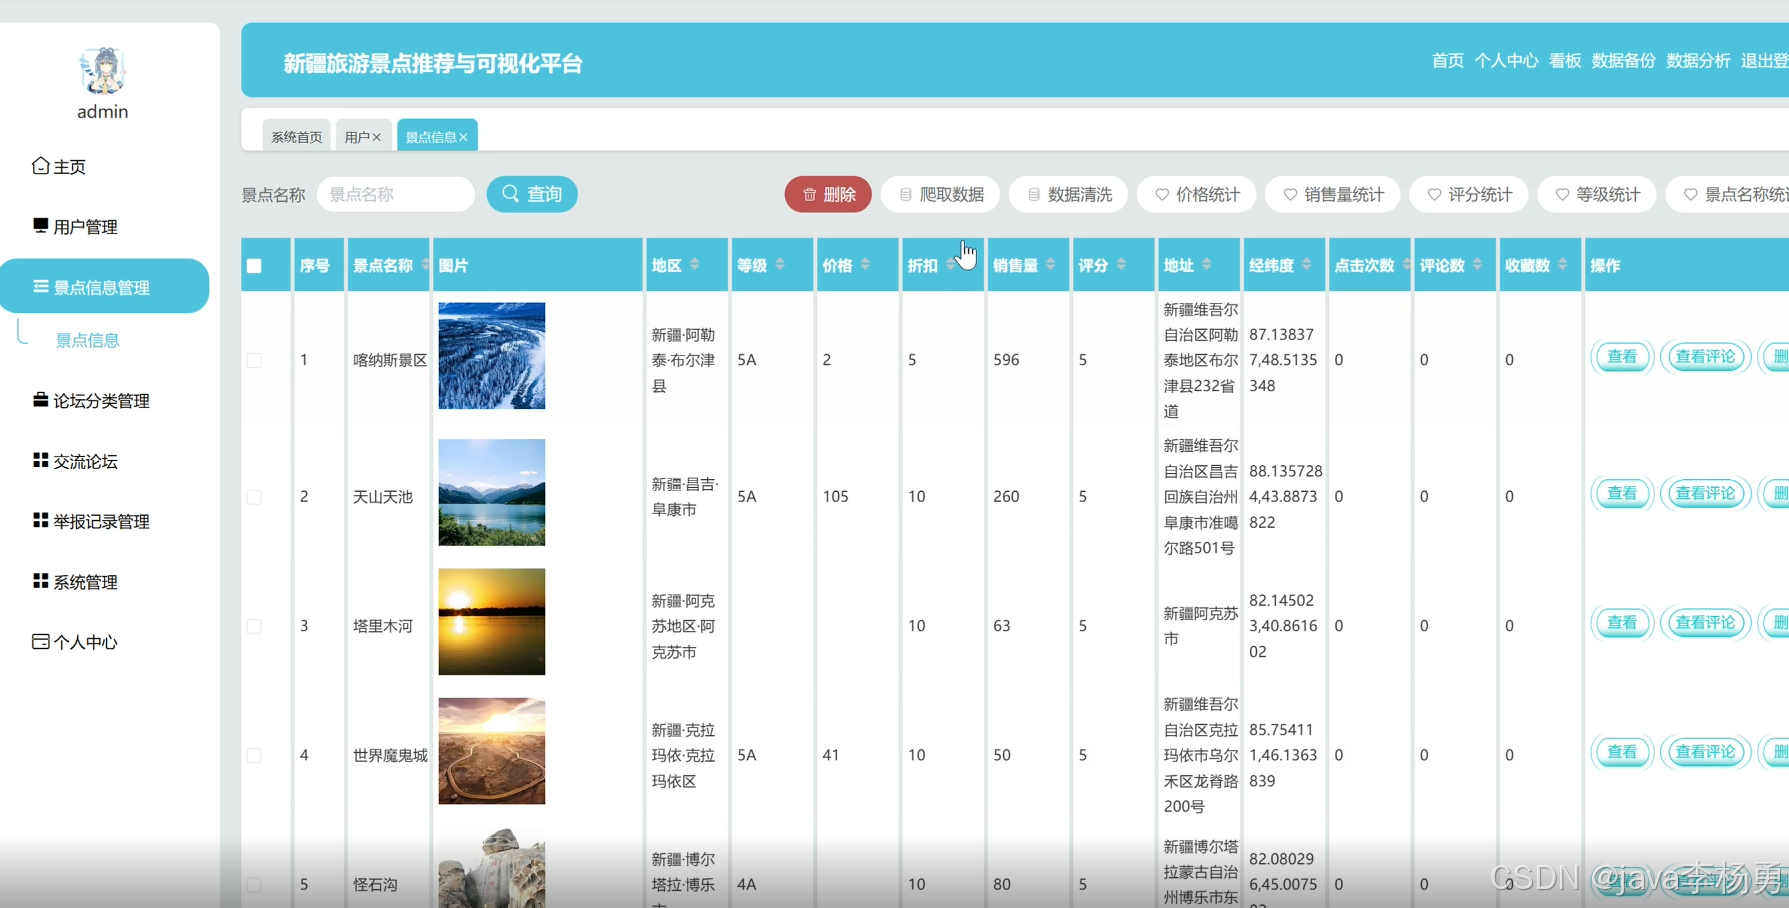Viewport: 1789px width, 908px height.
Task: Select the 天山天池 name cell
Action: pos(383,497)
